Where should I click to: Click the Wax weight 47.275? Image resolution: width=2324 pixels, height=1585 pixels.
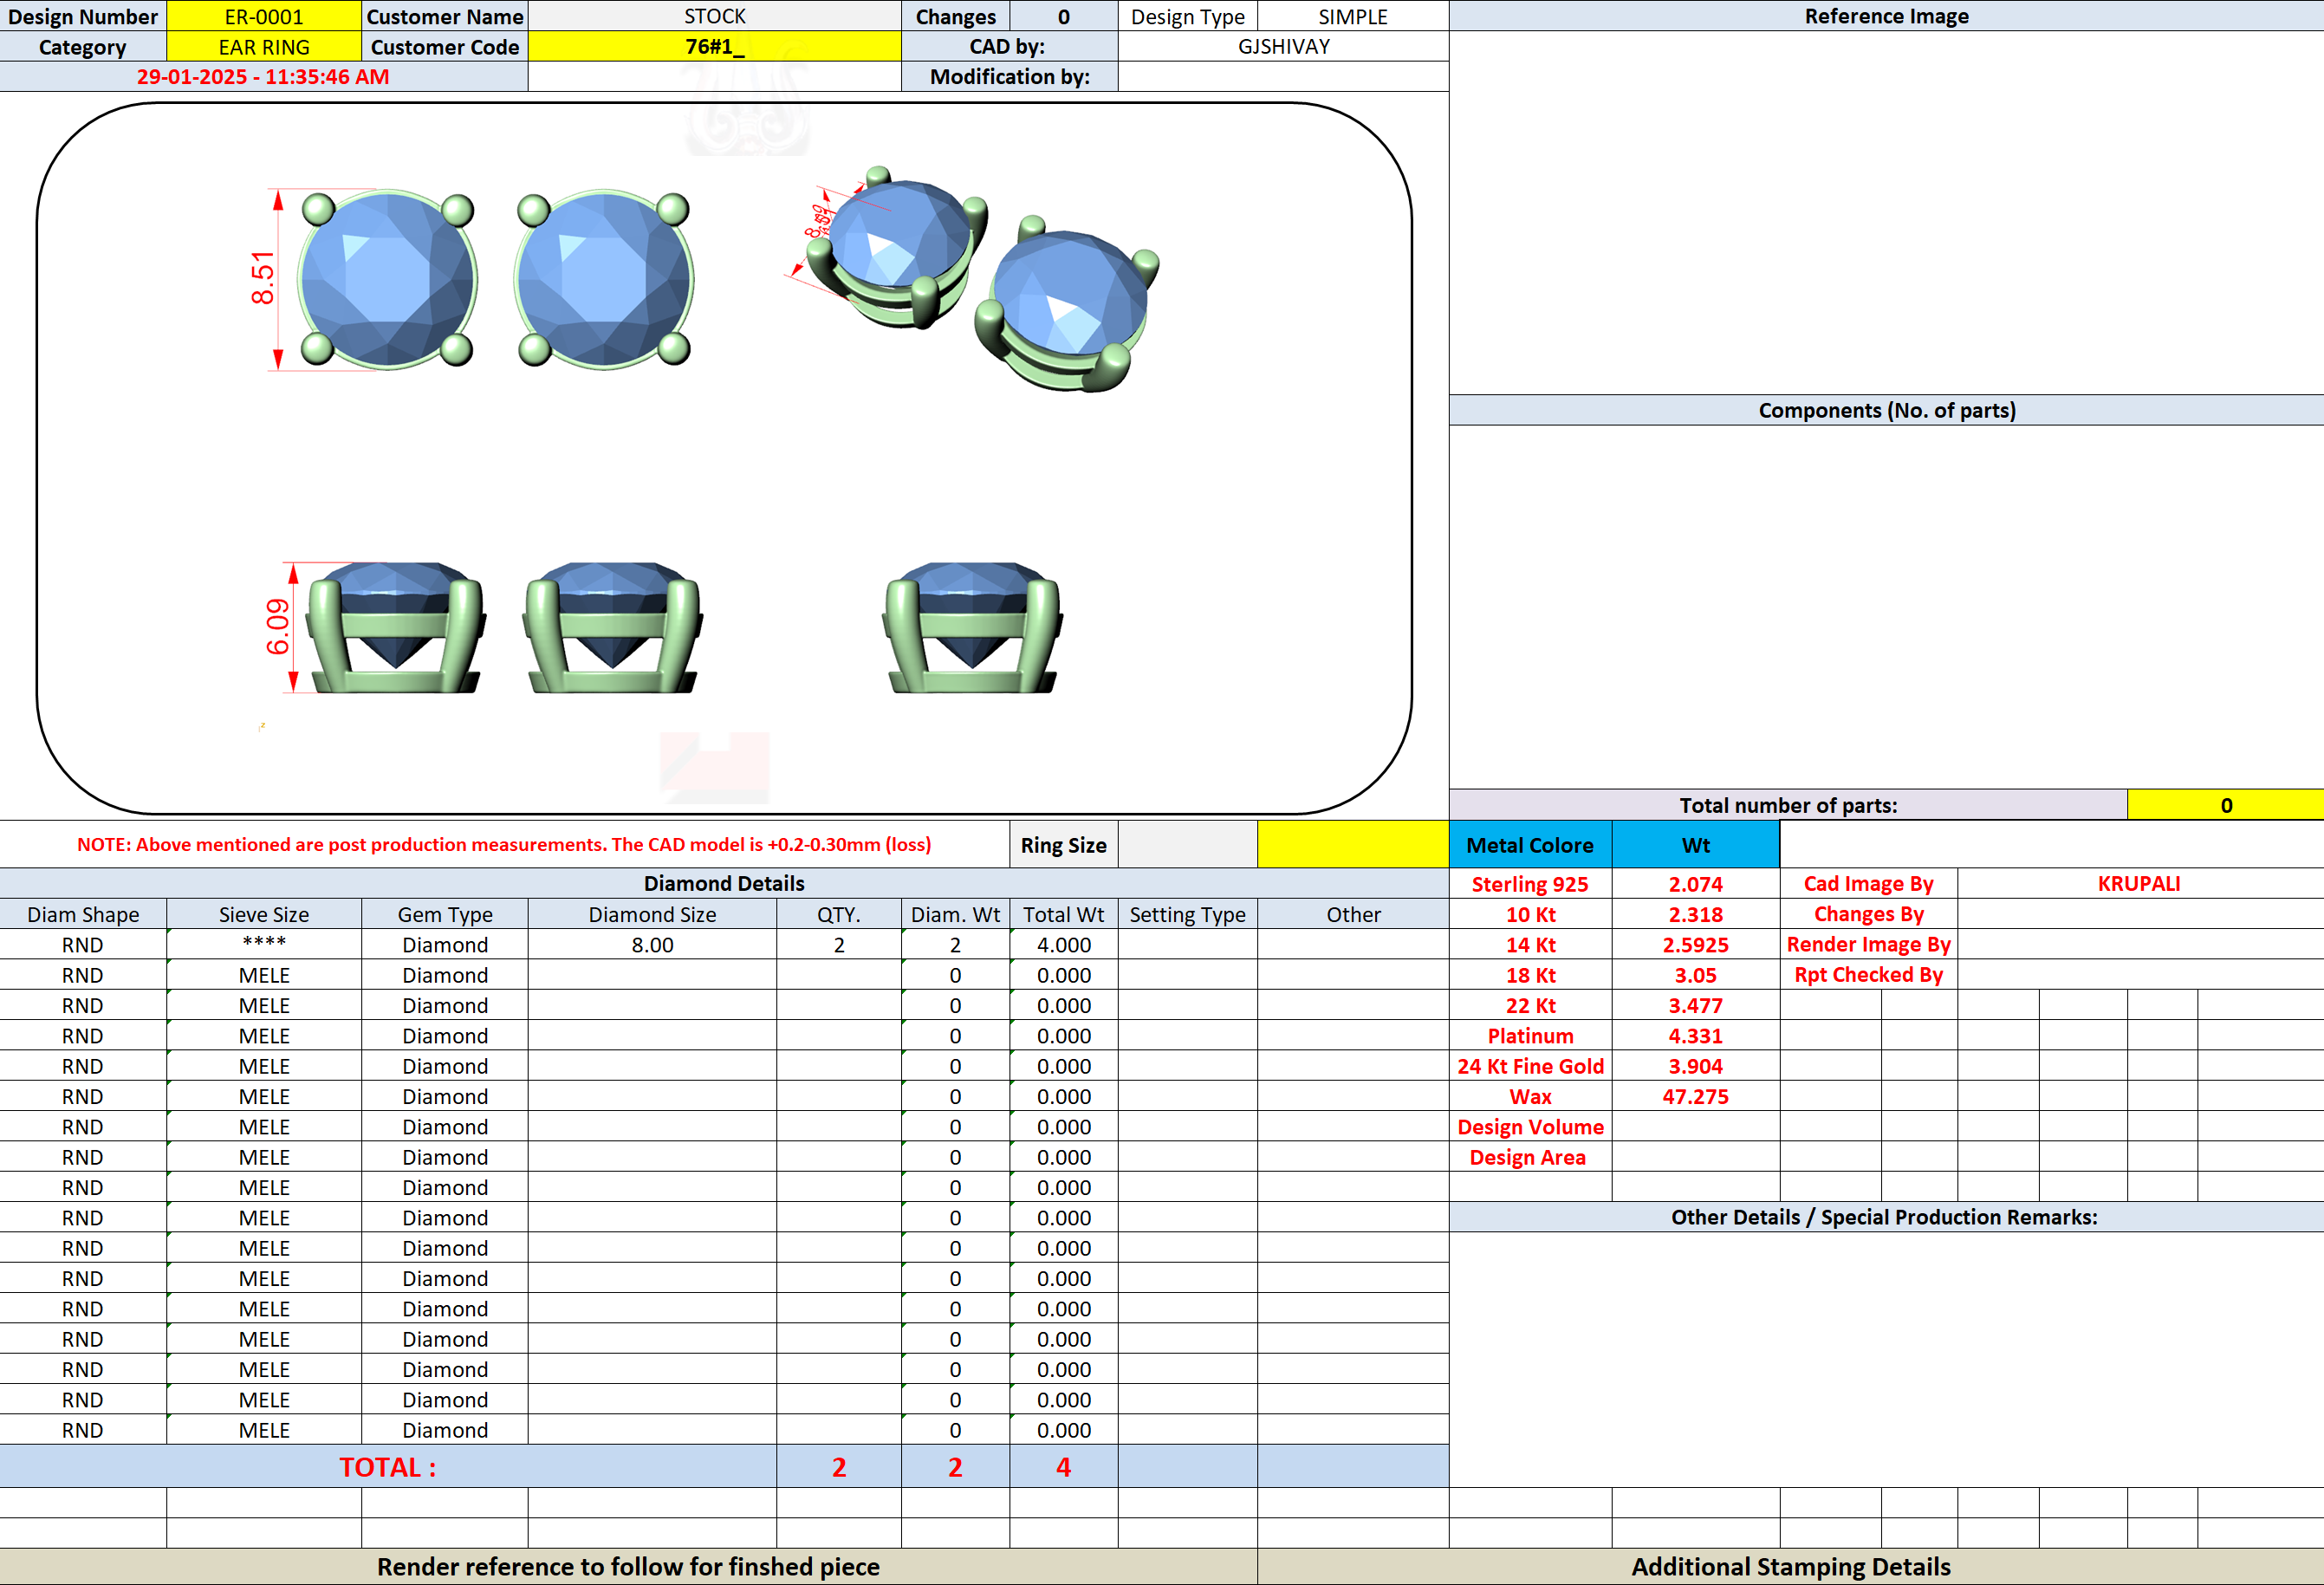pyautogui.click(x=1695, y=1096)
